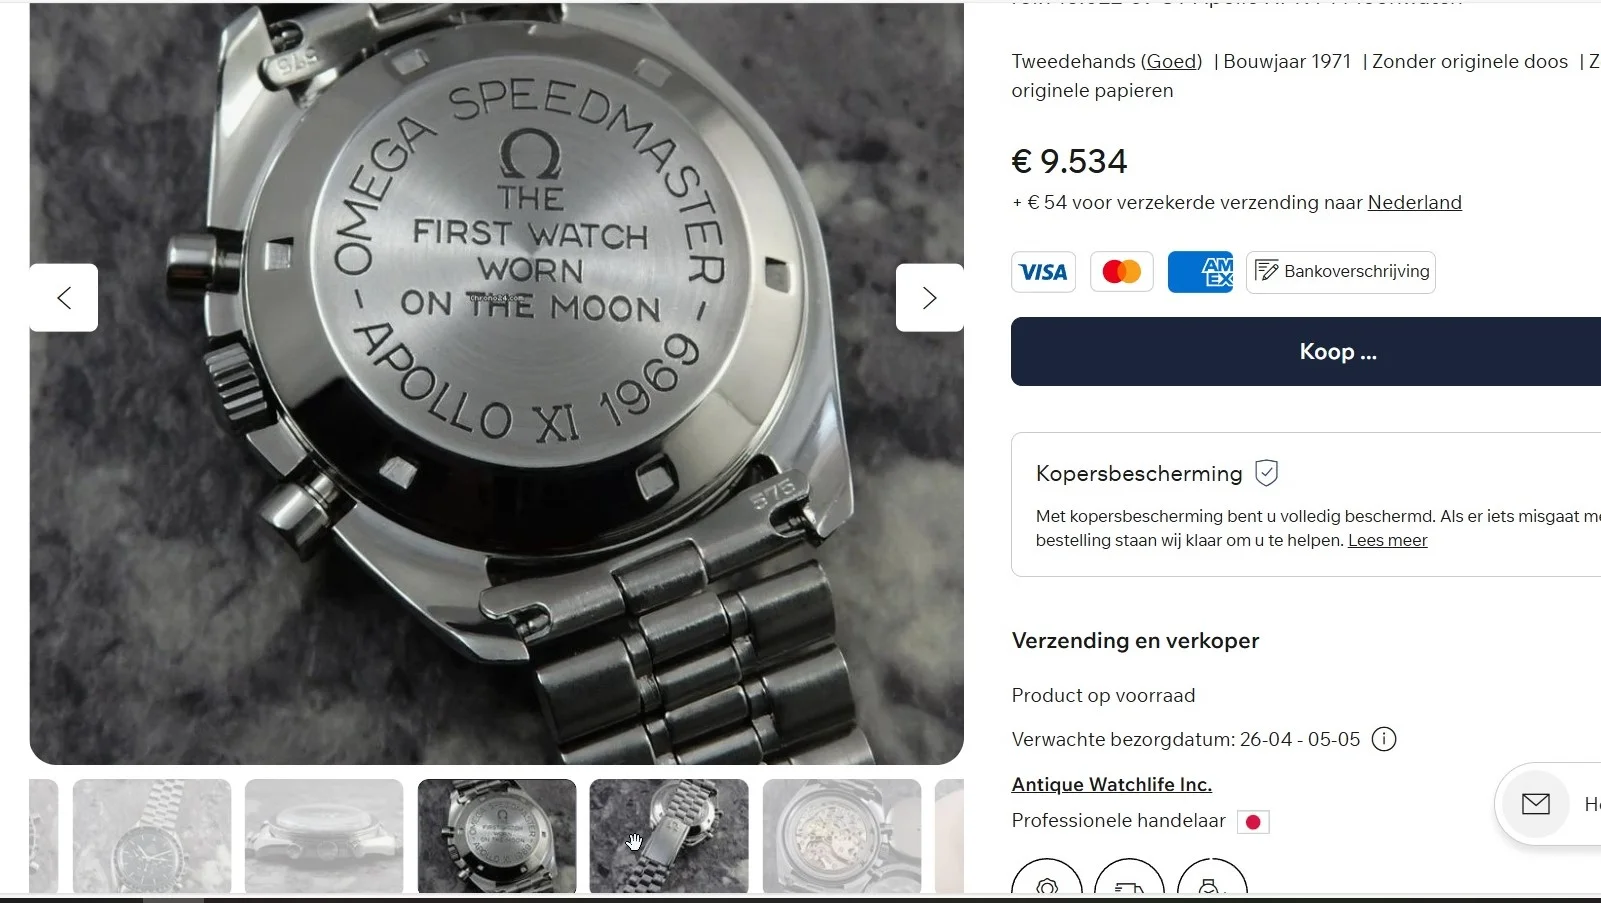The image size is (1601, 903).
Task: Click the Japan flag seller icon
Action: tap(1253, 822)
